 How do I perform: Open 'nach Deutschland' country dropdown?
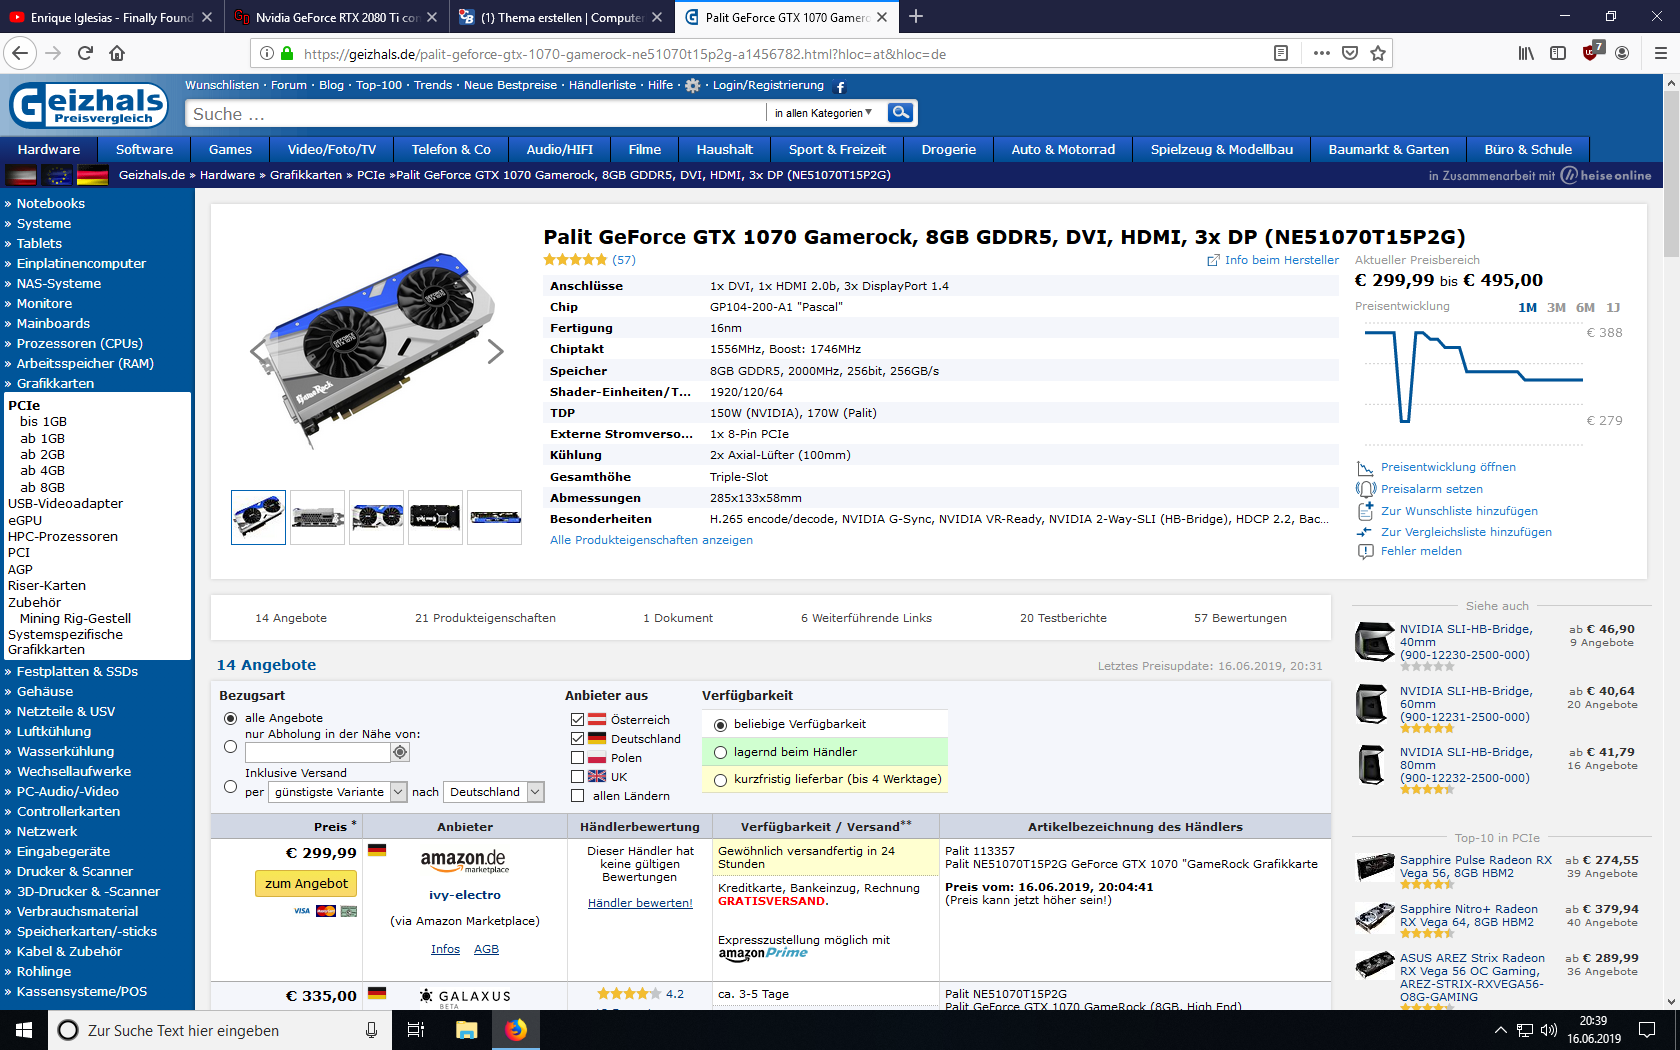coord(494,792)
